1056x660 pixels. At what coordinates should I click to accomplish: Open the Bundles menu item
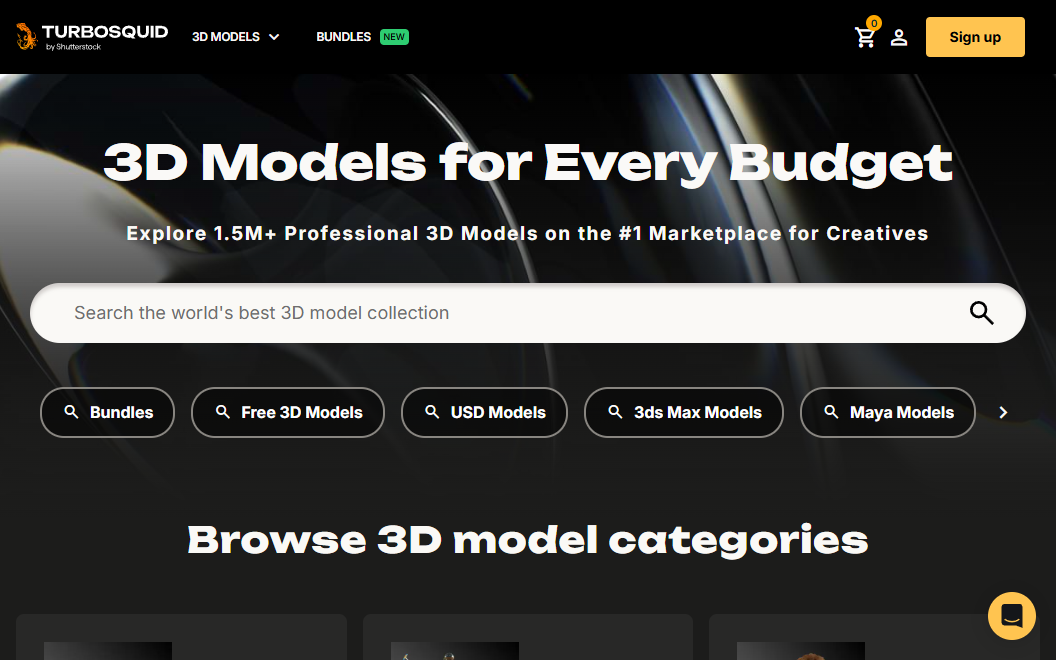click(343, 37)
